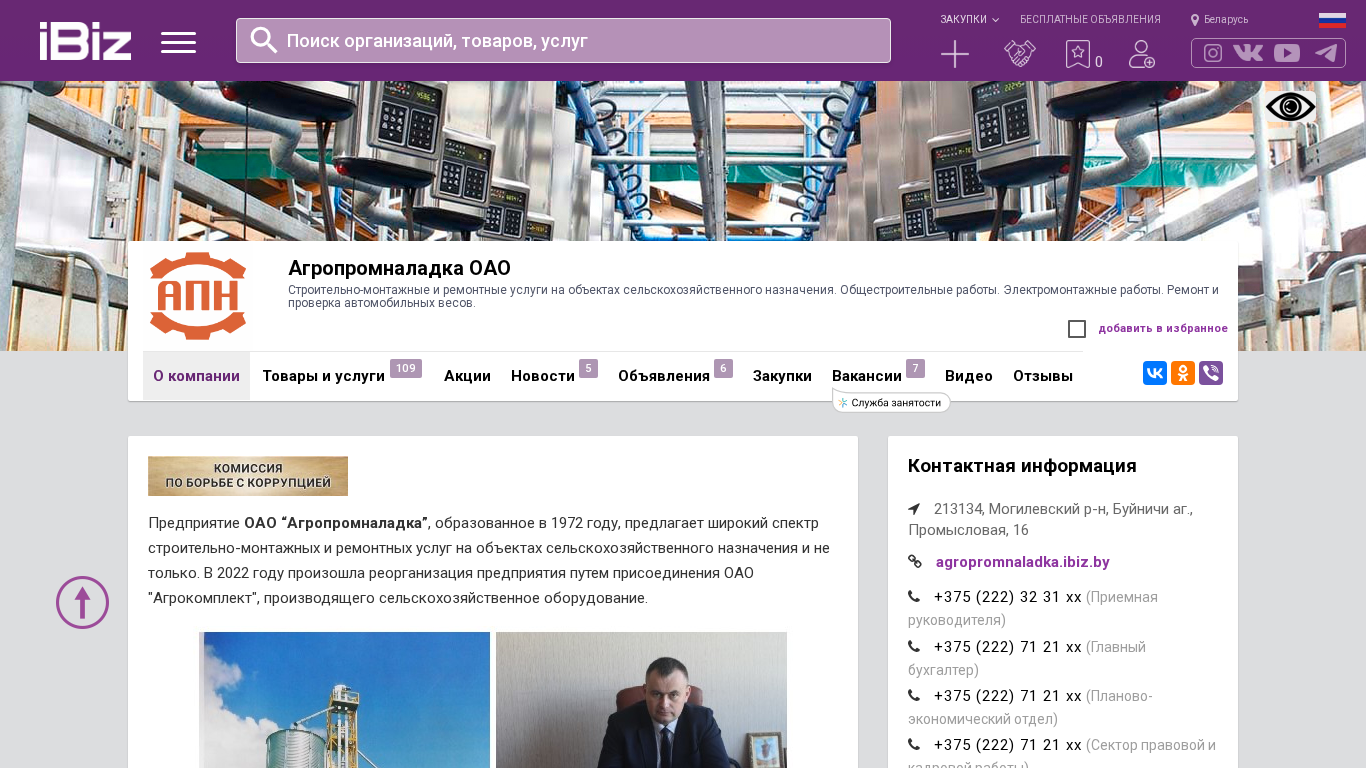Check the add to favorites checkbox

[x=1077, y=329]
